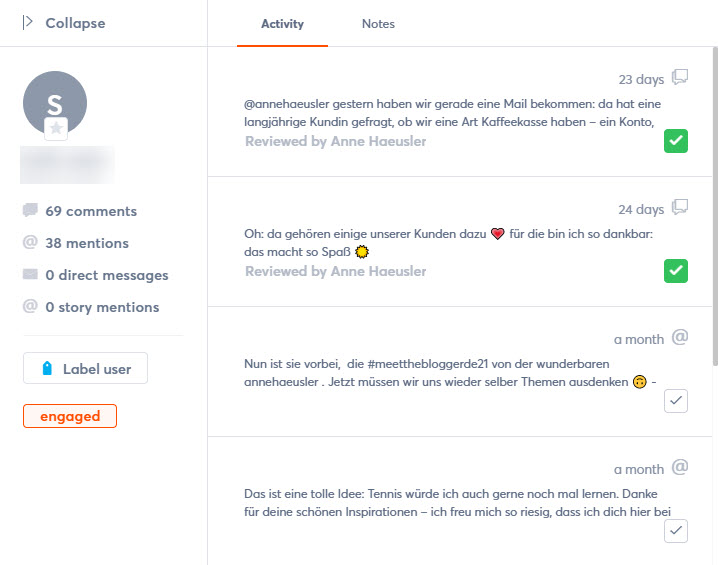Mark the Tennis mention as reviewed
The height and width of the screenshot is (565, 718).
pyautogui.click(x=676, y=531)
